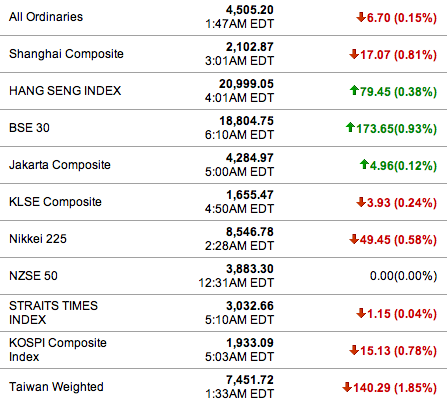Click the NZSE 50 change 0.00(0.00%)
This screenshot has height=415, width=447.
pyautogui.click(x=403, y=276)
